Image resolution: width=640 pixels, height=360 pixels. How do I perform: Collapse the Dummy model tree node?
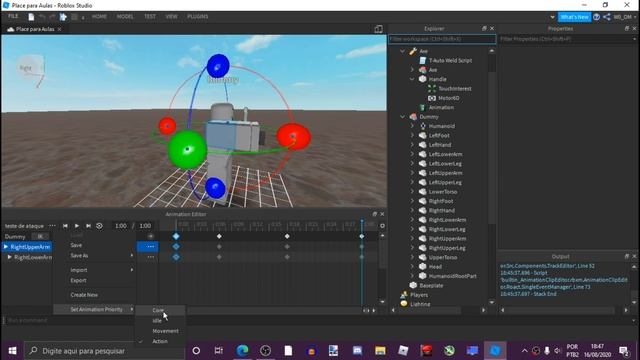(402, 117)
